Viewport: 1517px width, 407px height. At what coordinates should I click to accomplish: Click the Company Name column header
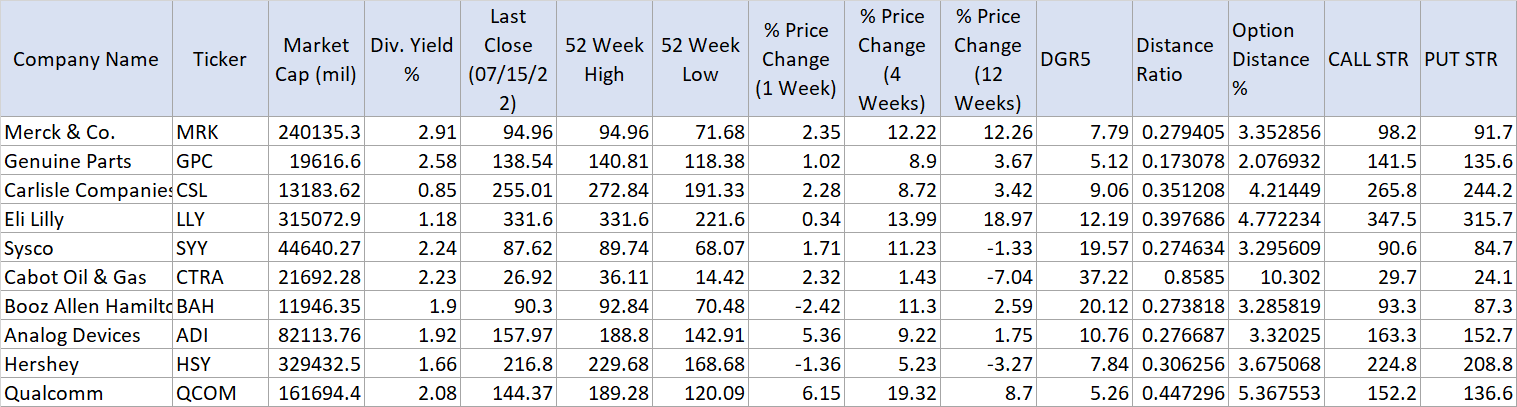click(86, 59)
